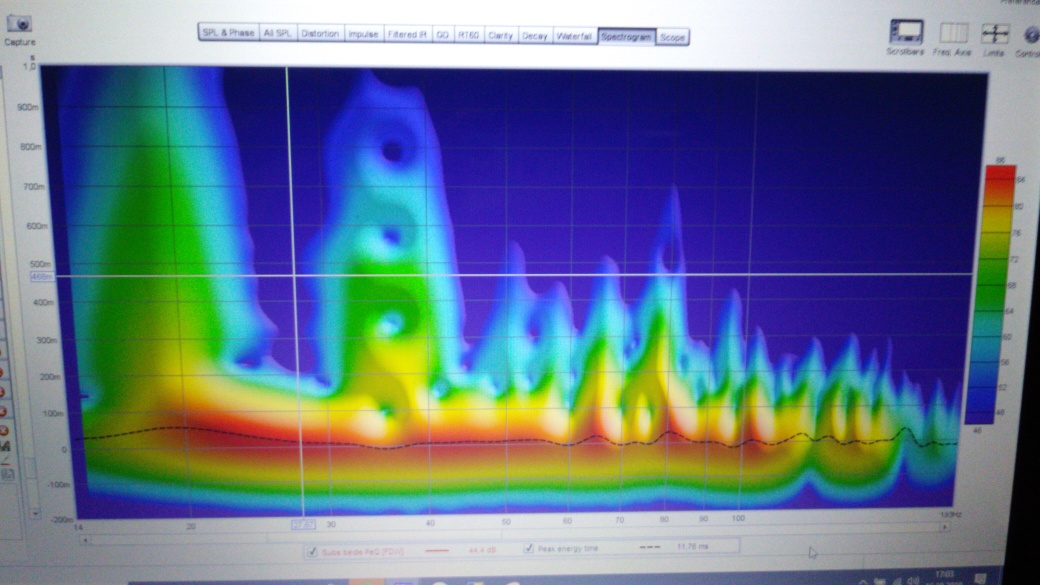Click the horizontal scrollbar right arrow
The image size is (1040, 585).
[946, 527]
